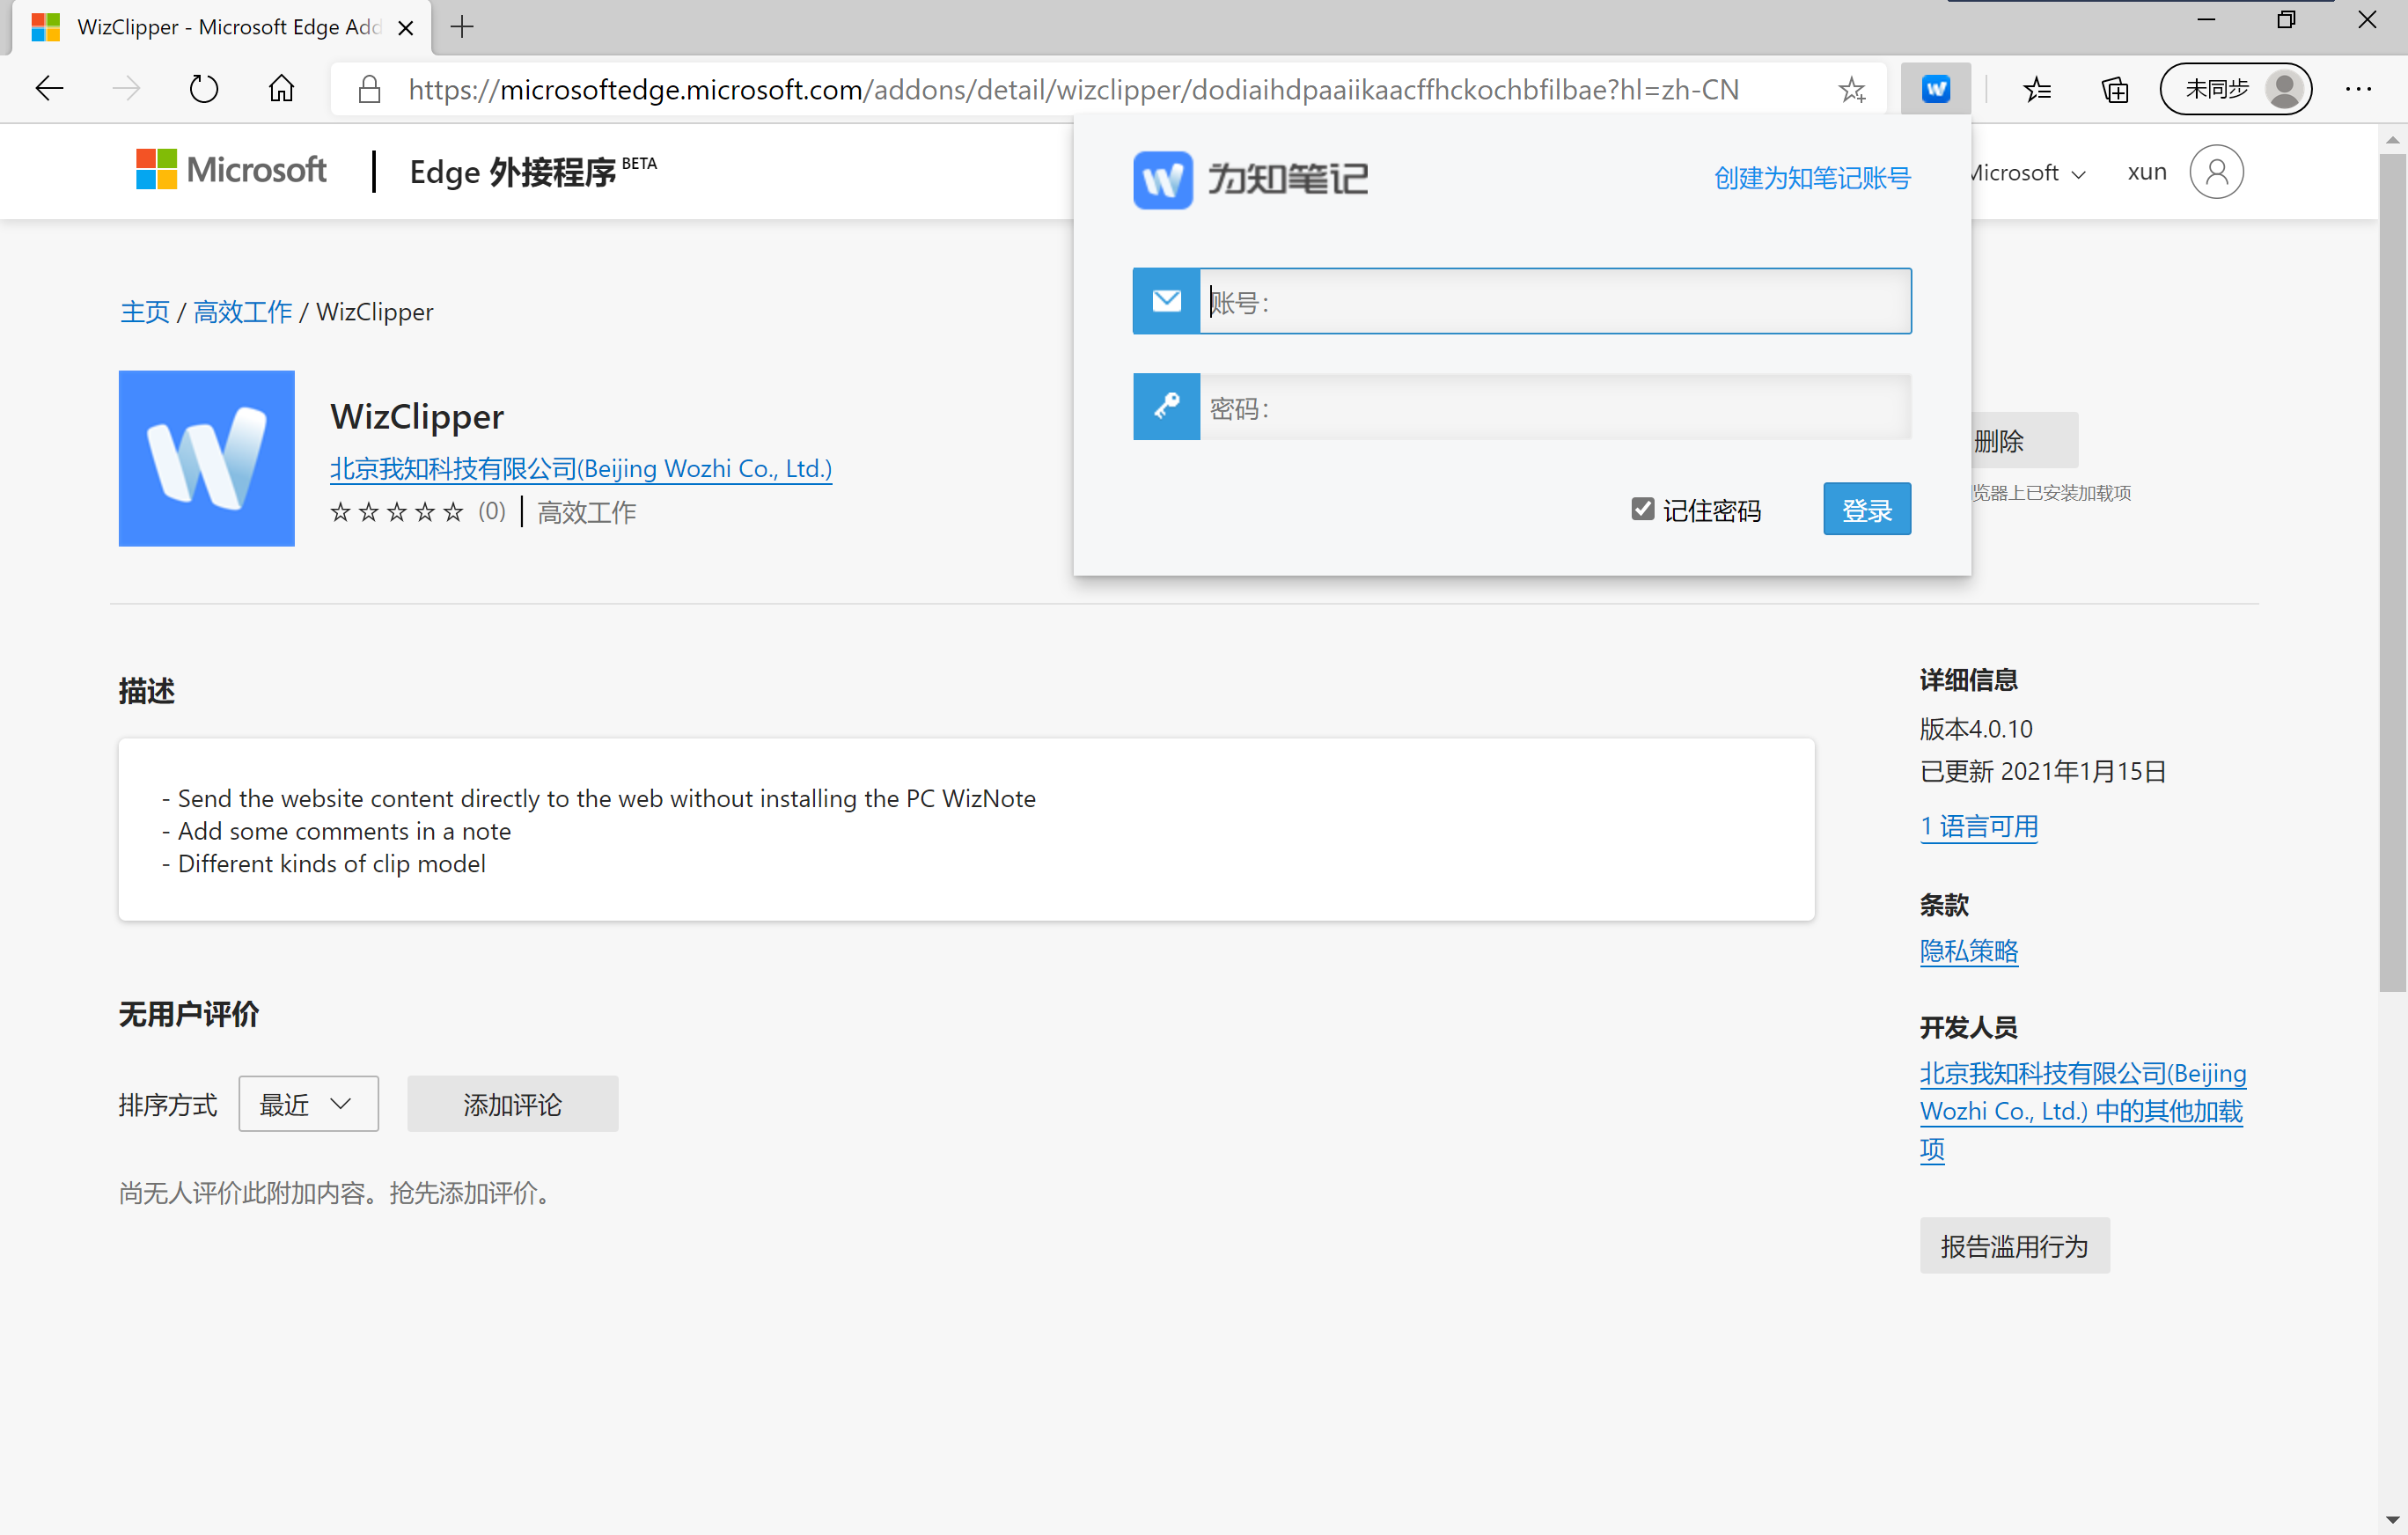Click the 添加评论 button
This screenshot has height=1535, width=2408.
click(512, 1104)
